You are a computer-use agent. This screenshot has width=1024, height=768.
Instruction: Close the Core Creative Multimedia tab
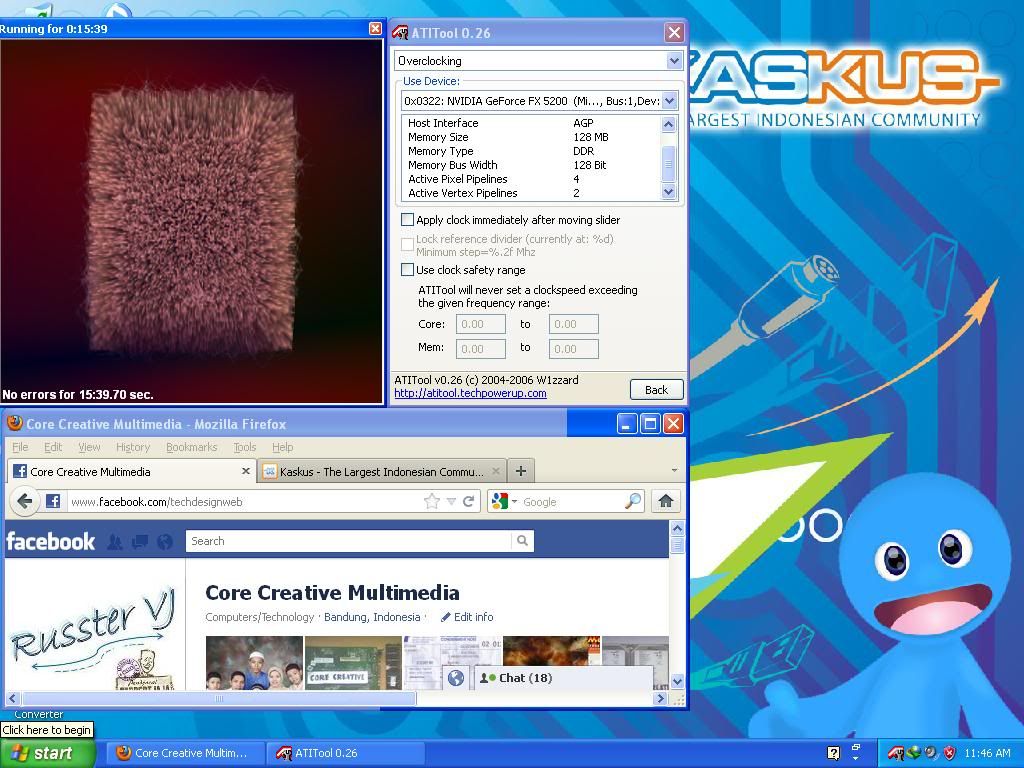[246, 471]
